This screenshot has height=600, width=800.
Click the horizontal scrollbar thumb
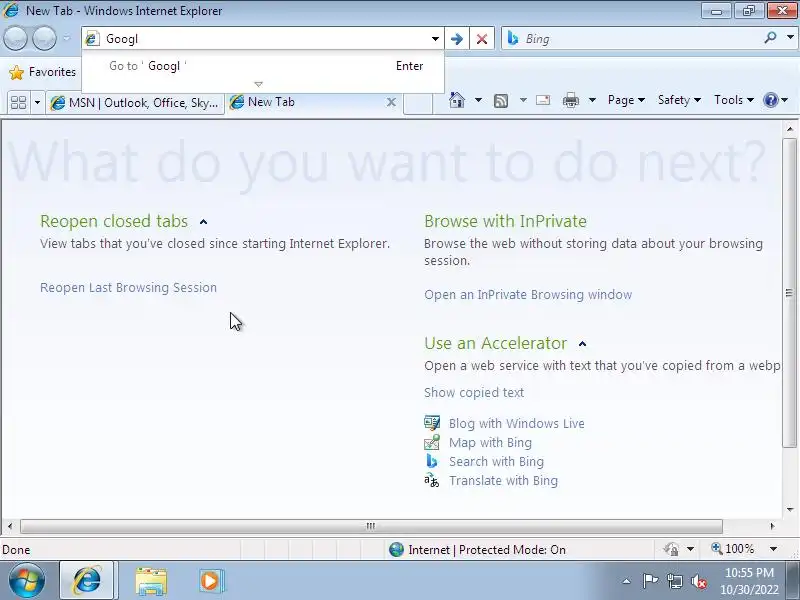pos(371,526)
